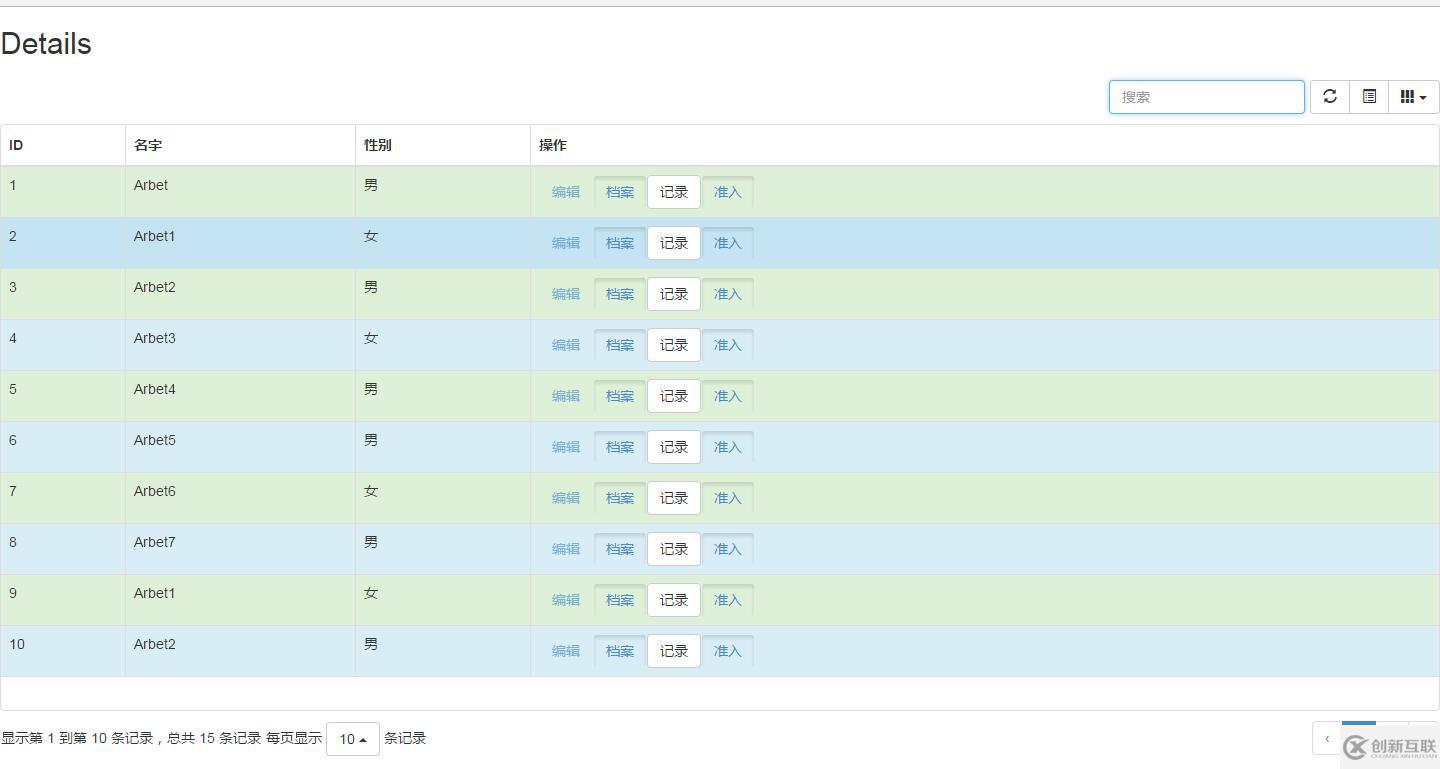1440x769 pixels.
Task: Click the refresh table icon
Action: point(1330,97)
